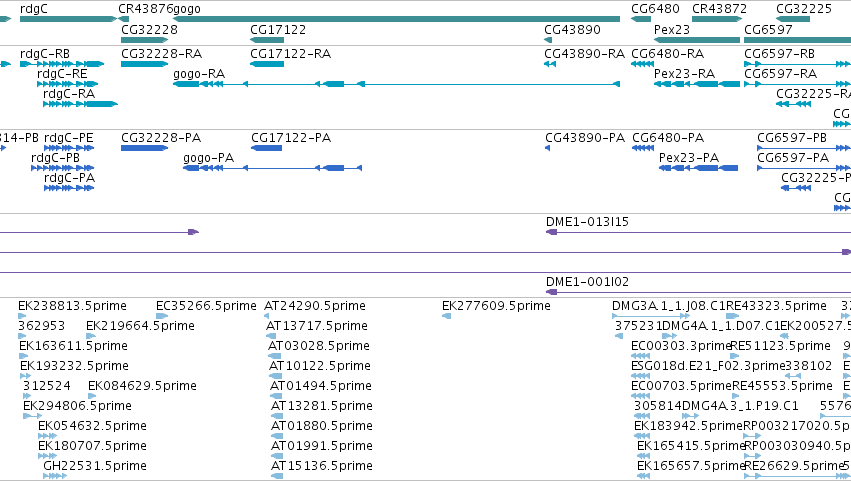
Task: Select the CG32225 gene label
Action: click(x=804, y=9)
